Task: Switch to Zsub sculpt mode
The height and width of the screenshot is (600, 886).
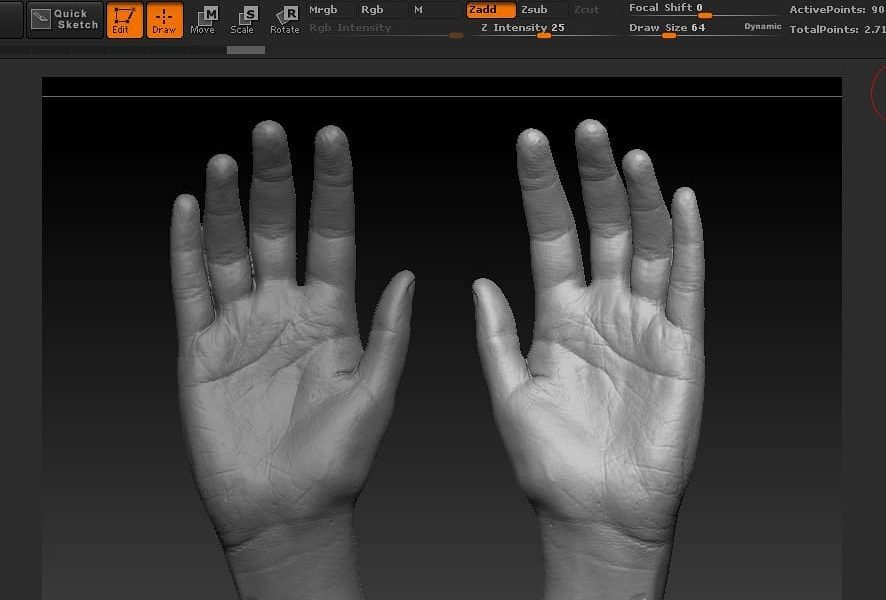Action: 534,10
